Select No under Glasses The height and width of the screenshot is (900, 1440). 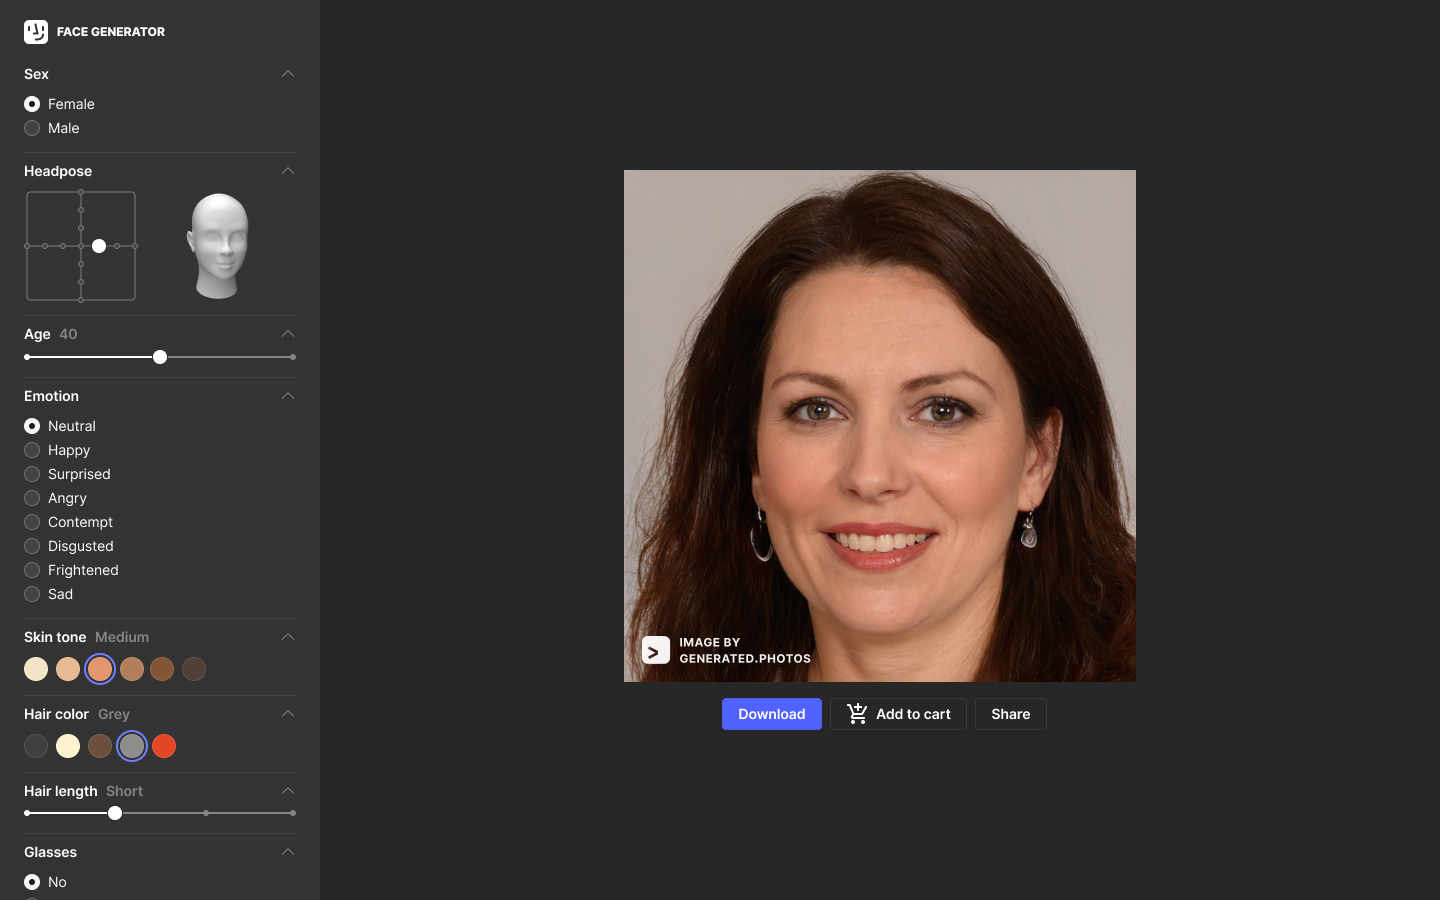pyautogui.click(x=31, y=882)
